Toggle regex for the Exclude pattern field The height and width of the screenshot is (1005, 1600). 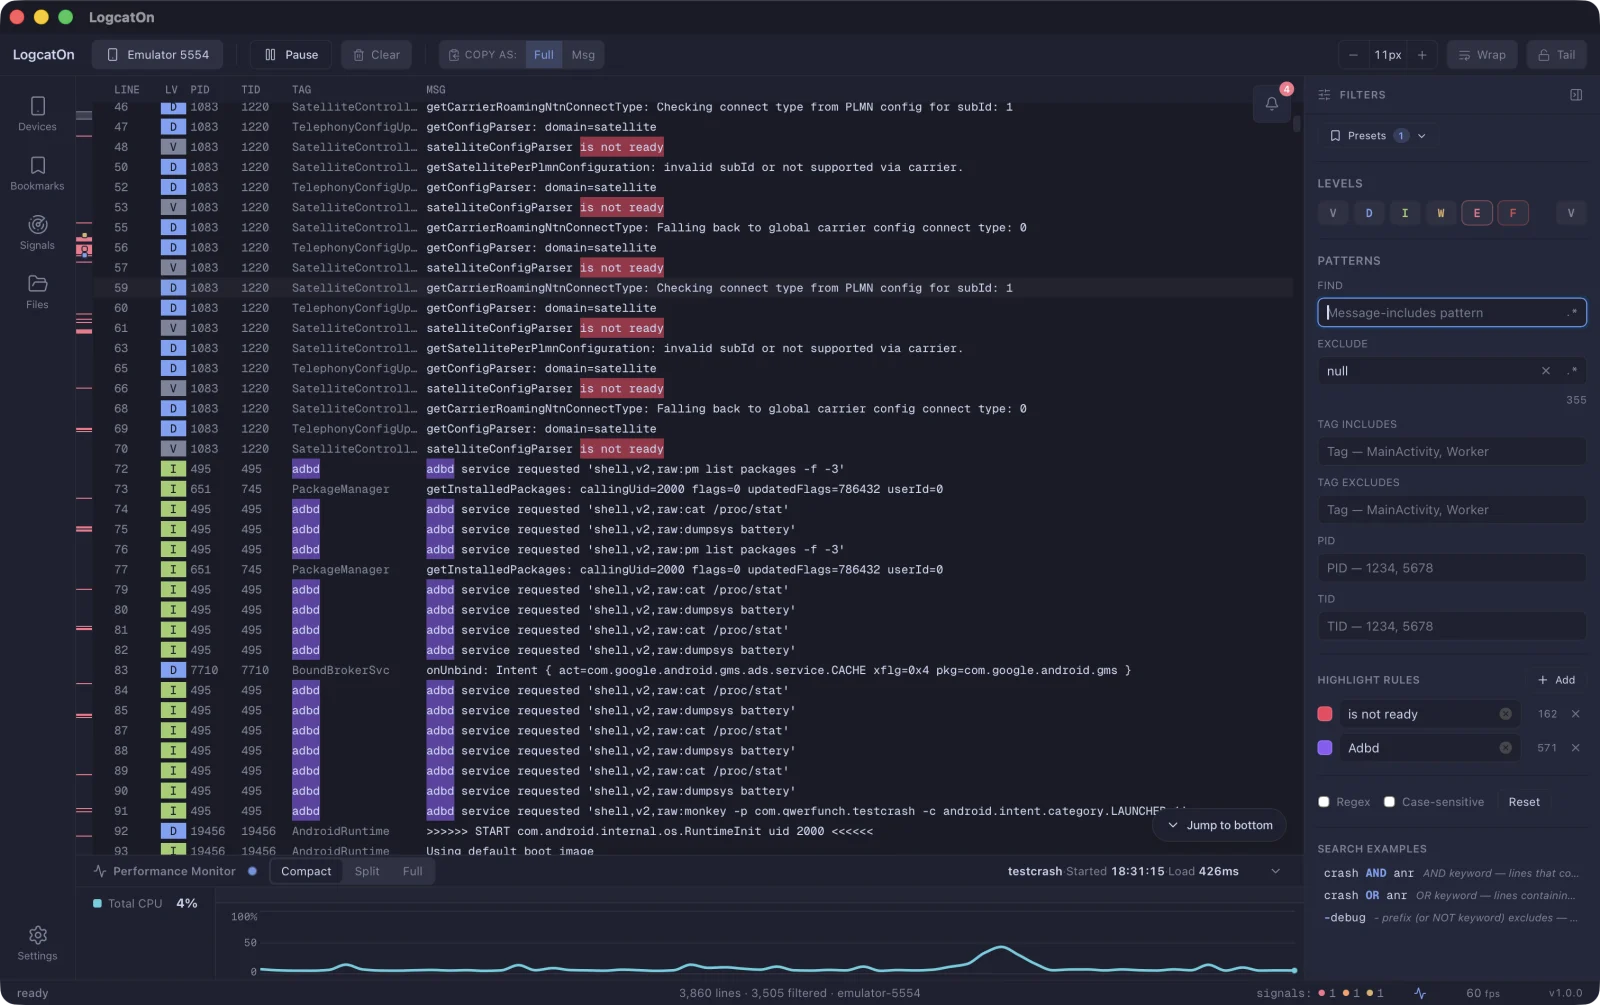[1573, 371]
